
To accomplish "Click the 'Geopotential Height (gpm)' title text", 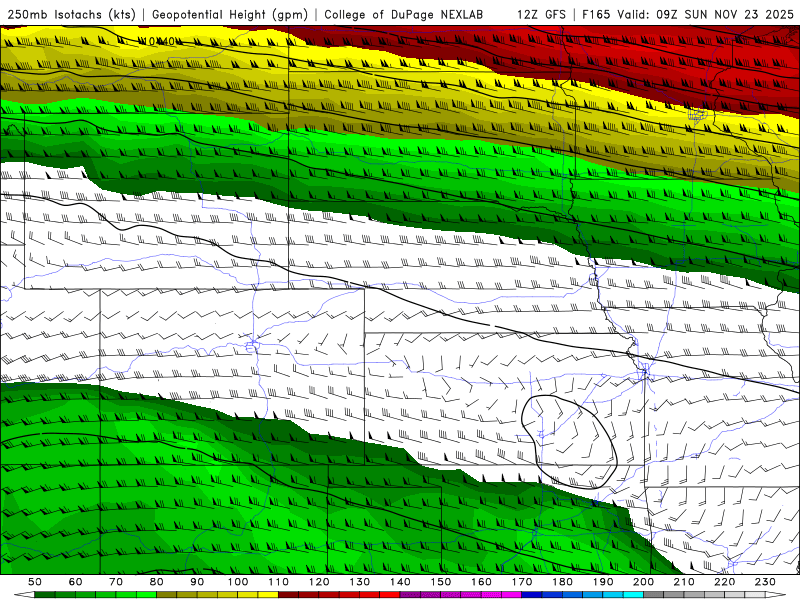I will 230,14.
